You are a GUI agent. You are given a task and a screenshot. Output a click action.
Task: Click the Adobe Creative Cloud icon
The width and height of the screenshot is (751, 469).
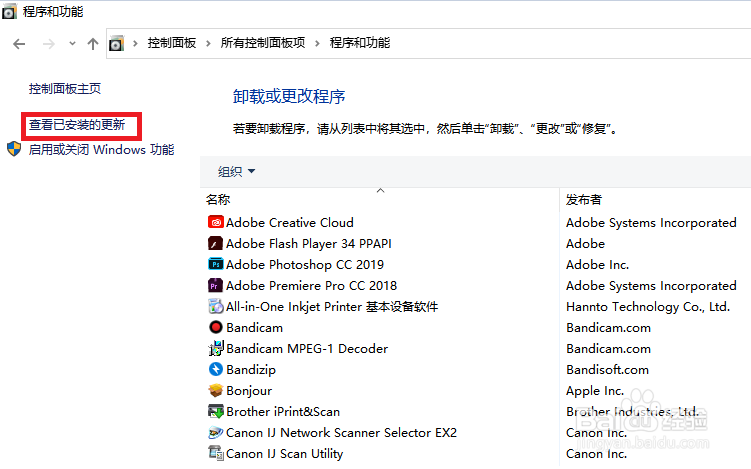click(216, 222)
